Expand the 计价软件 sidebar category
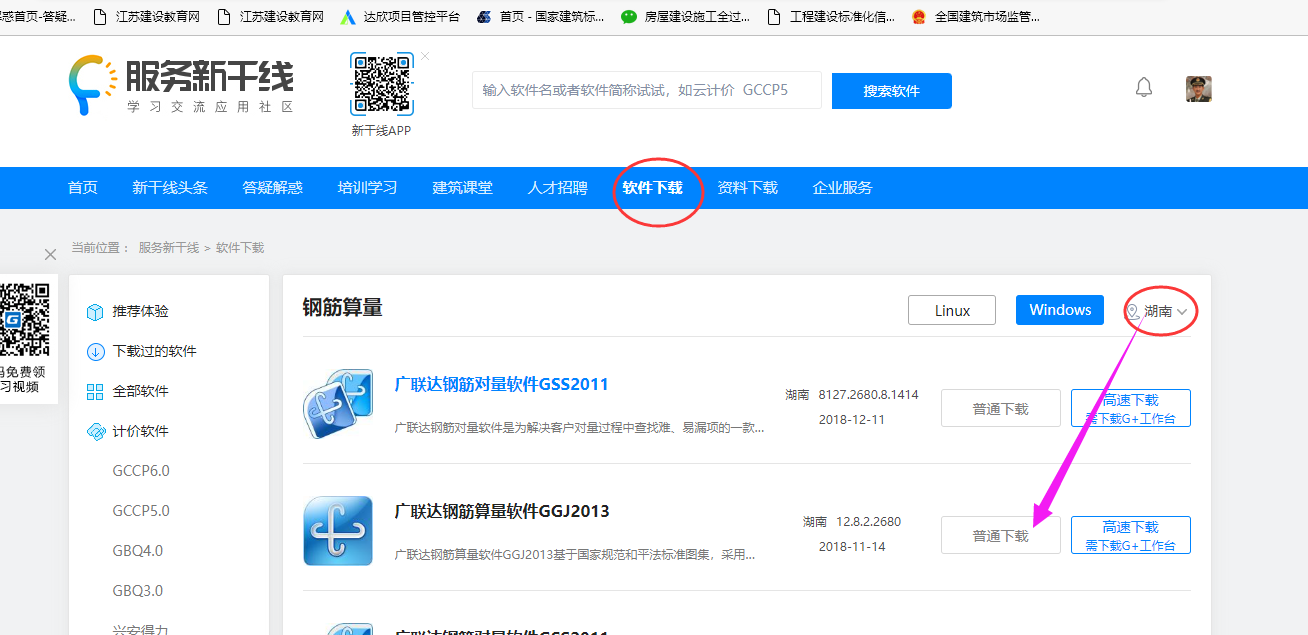 [x=140, y=432]
